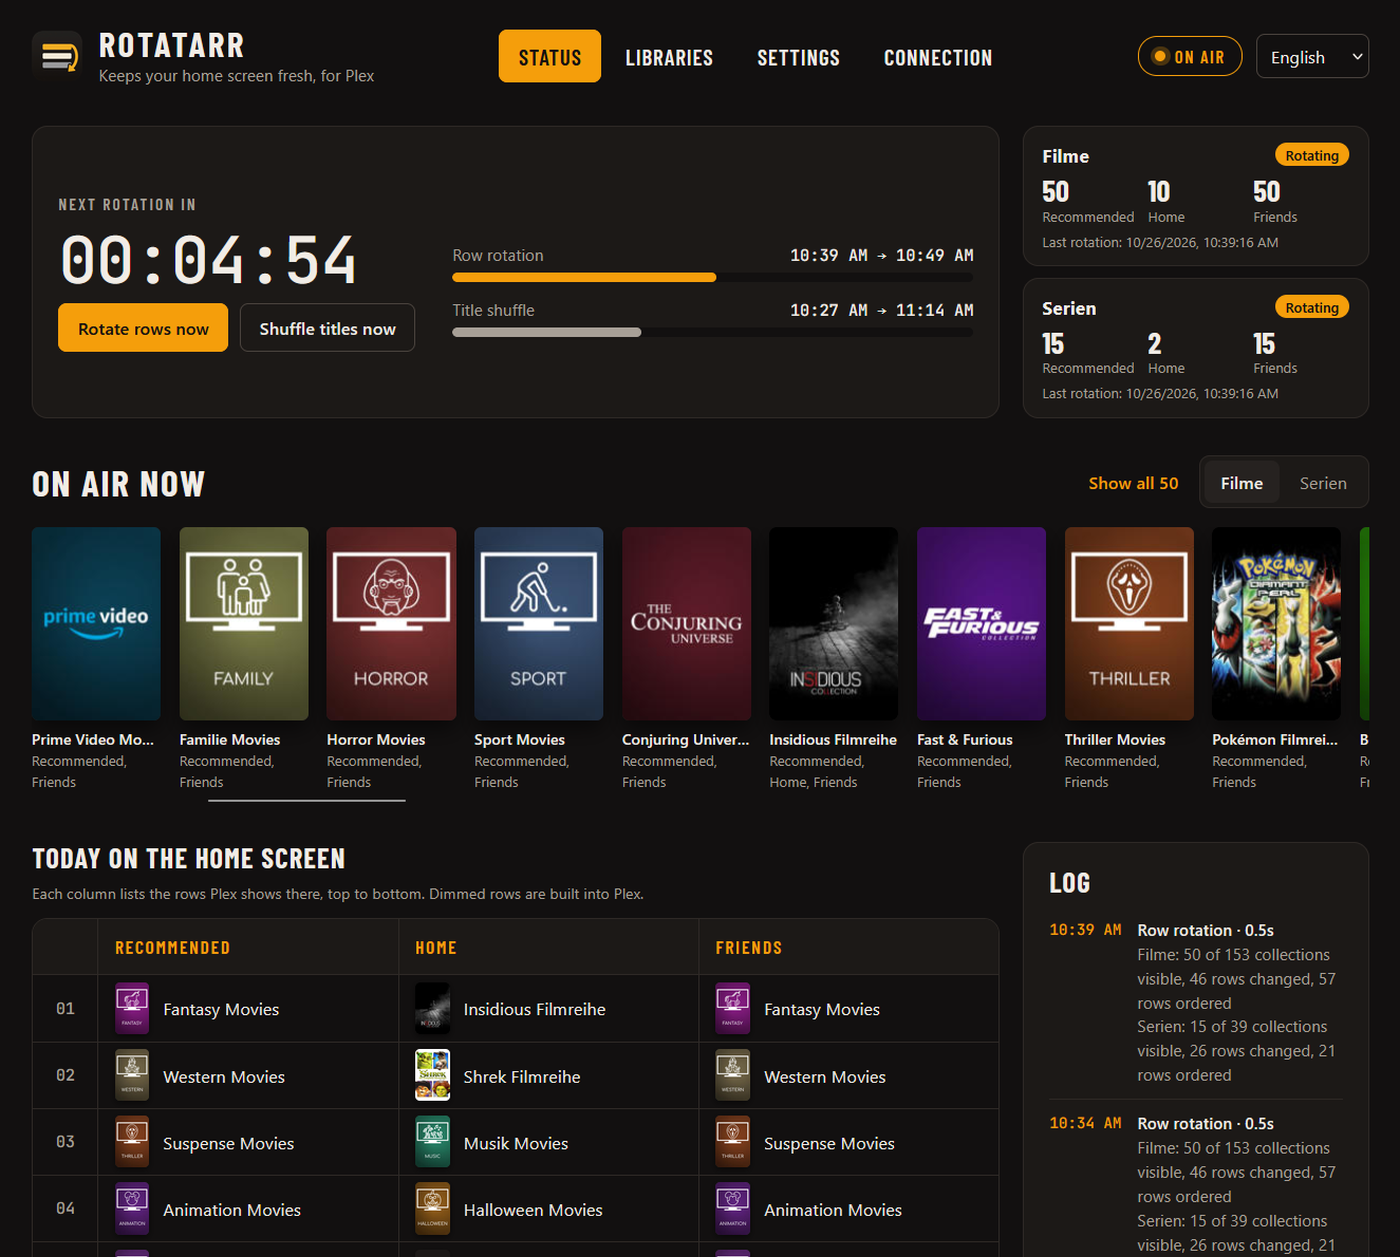Screen dimensions: 1400x1257
Task: Open the Horror collection poster
Action: click(391, 624)
